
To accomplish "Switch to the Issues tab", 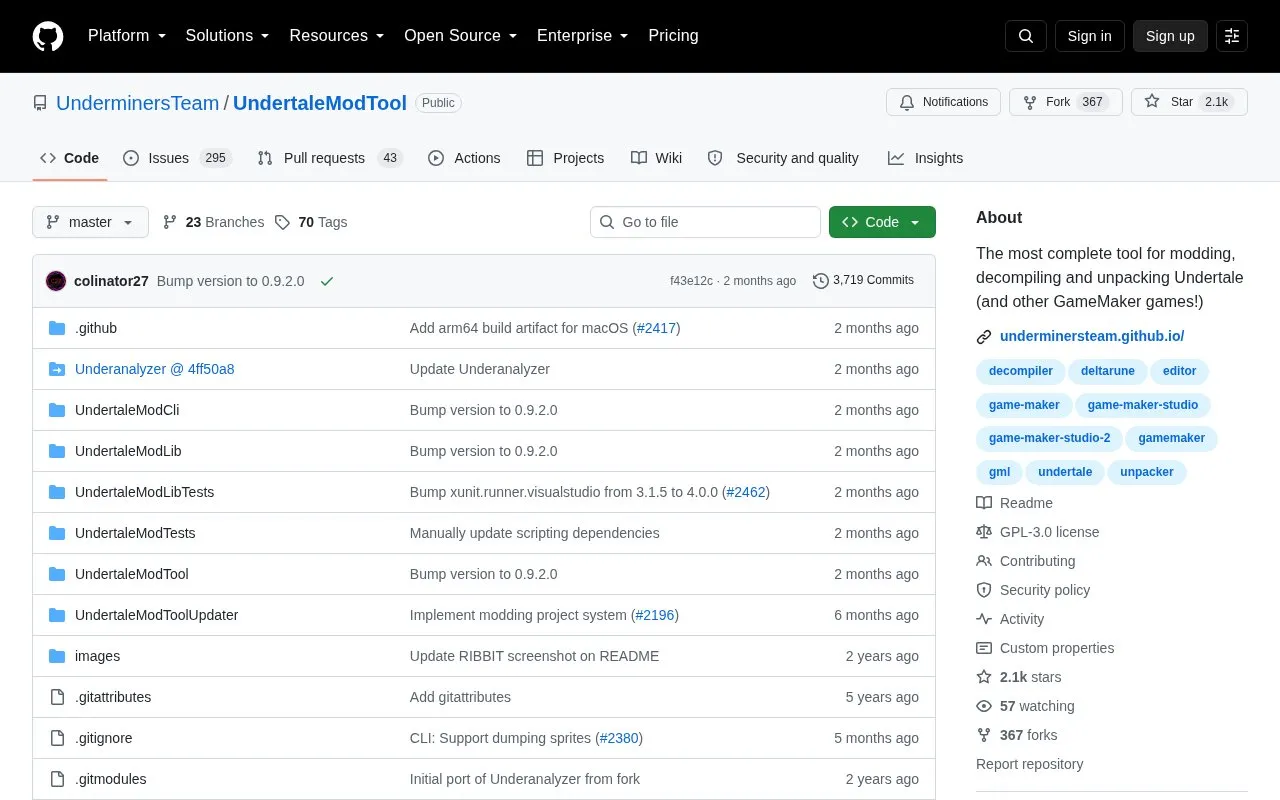I will (x=177, y=158).
